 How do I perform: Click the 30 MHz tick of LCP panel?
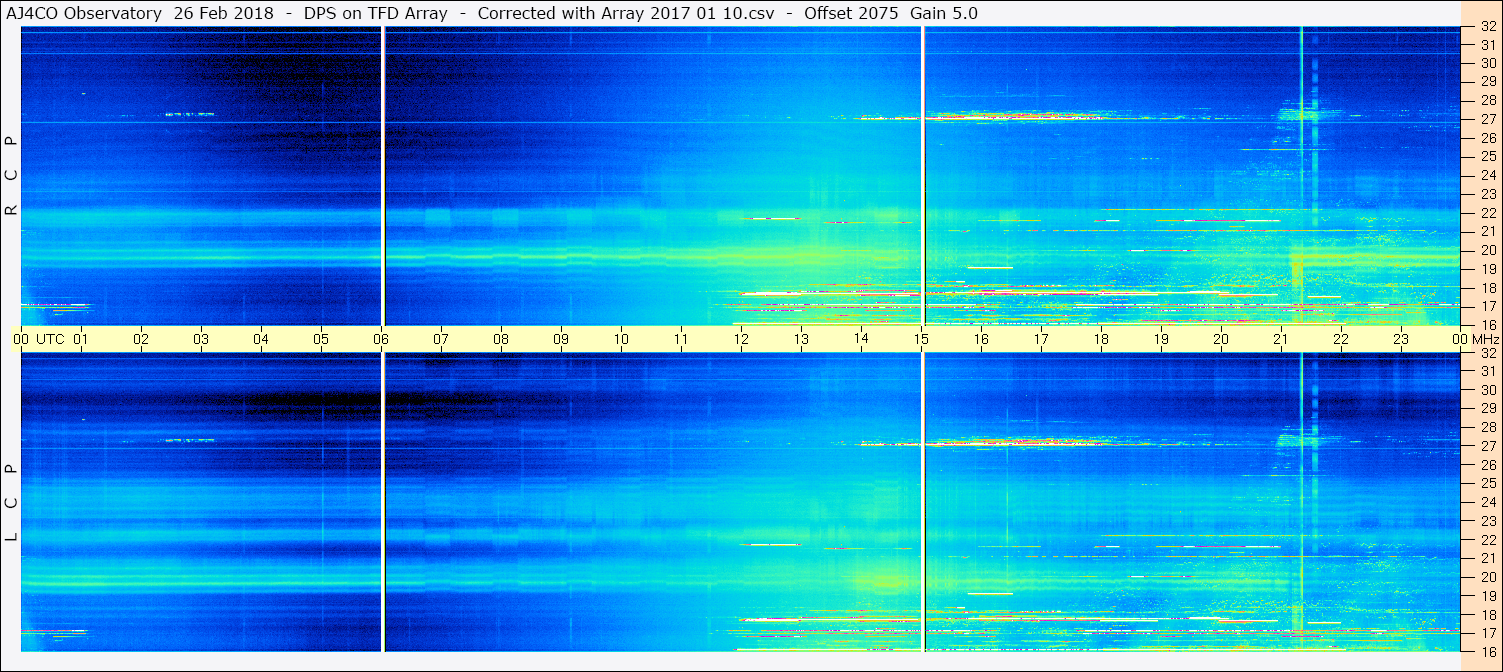point(1487,390)
